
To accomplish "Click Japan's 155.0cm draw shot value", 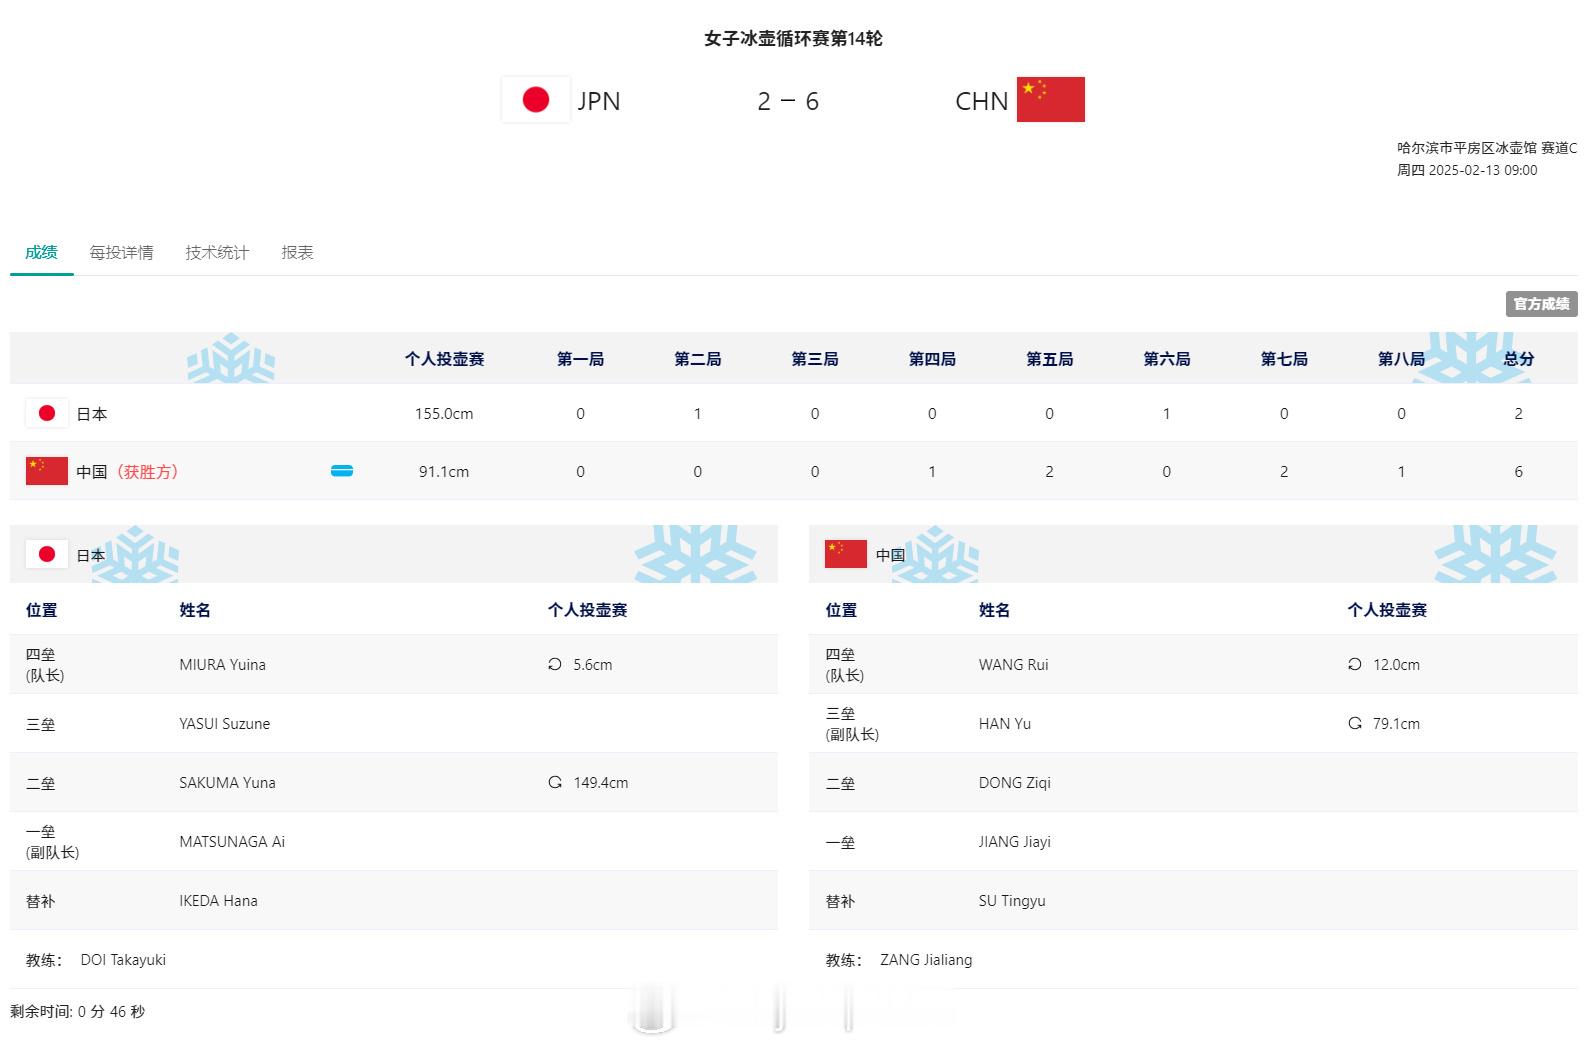I will [444, 414].
